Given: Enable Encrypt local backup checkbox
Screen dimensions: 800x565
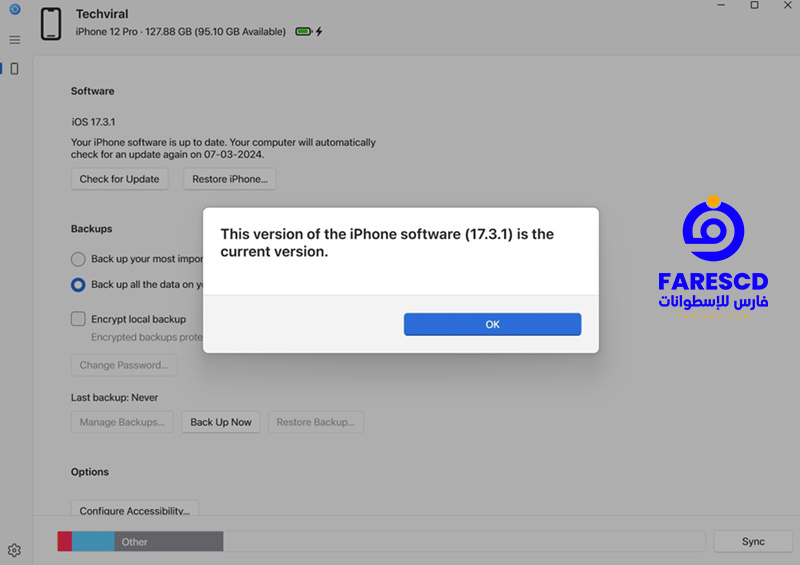Looking at the screenshot, I should [78, 319].
